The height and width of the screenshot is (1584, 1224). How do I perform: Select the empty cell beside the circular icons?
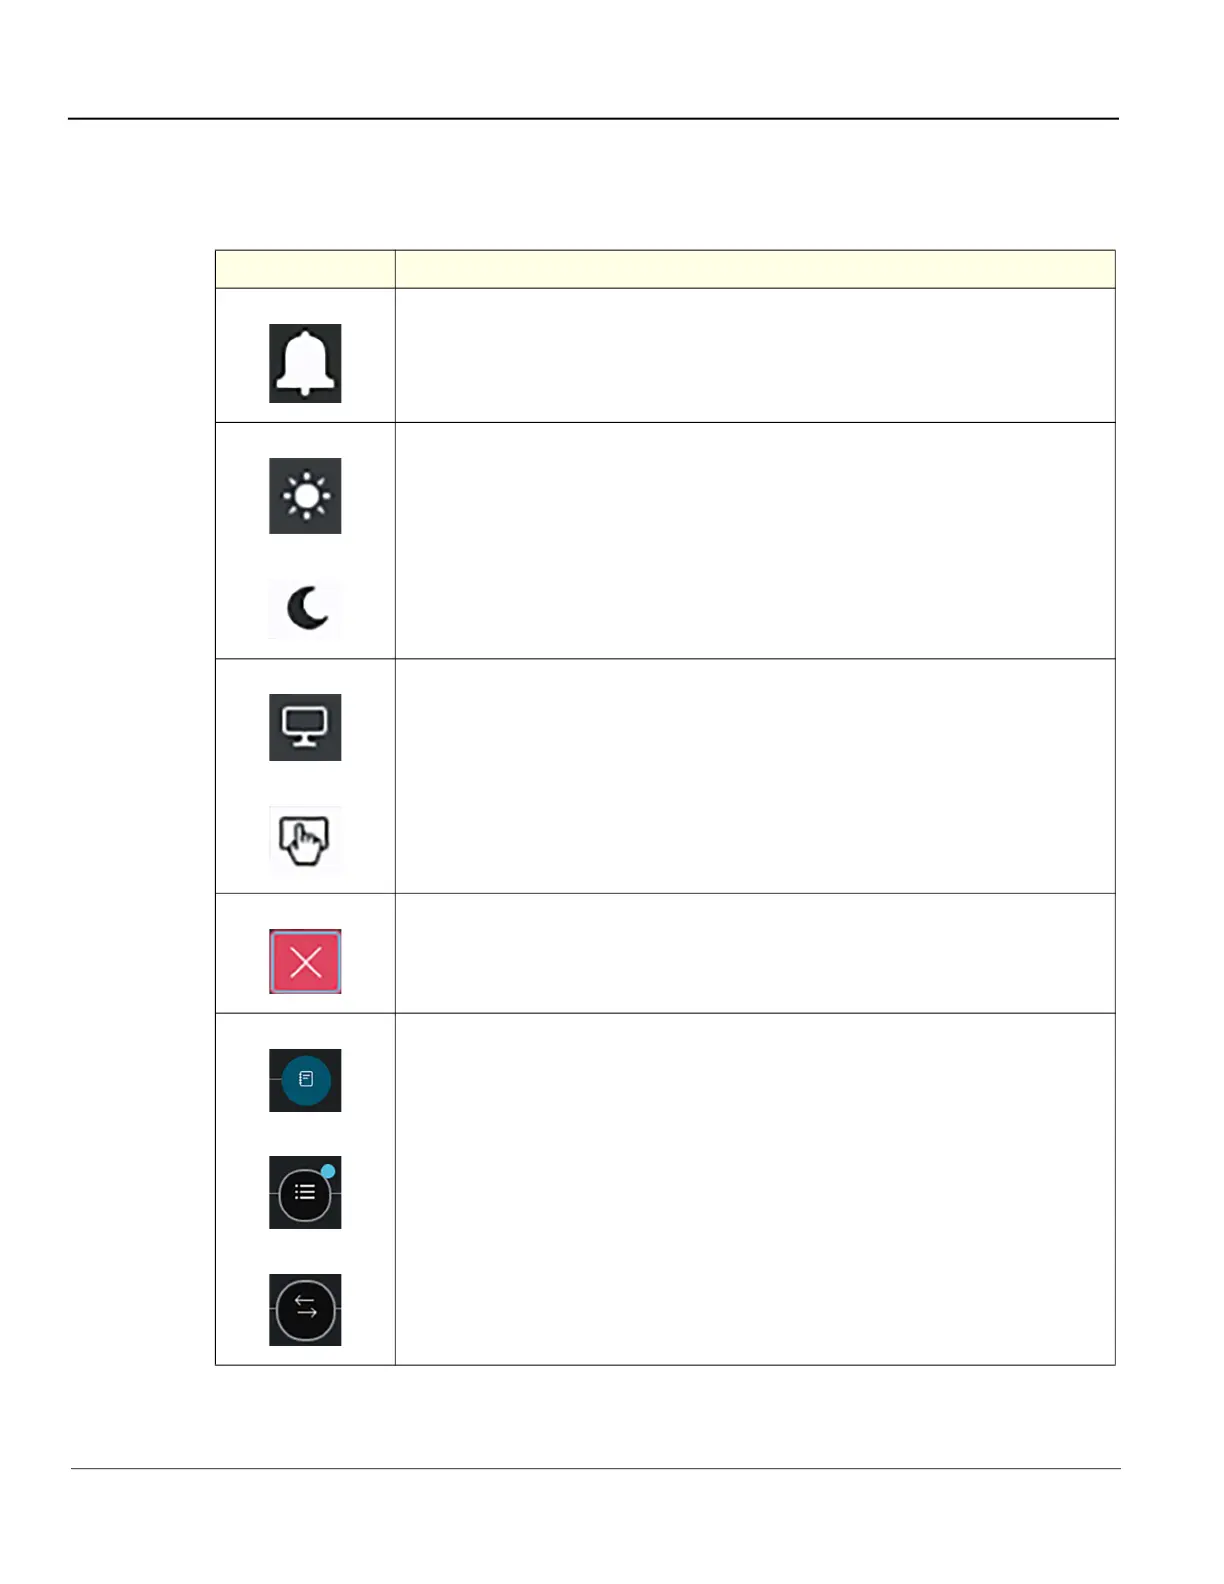(x=755, y=1189)
